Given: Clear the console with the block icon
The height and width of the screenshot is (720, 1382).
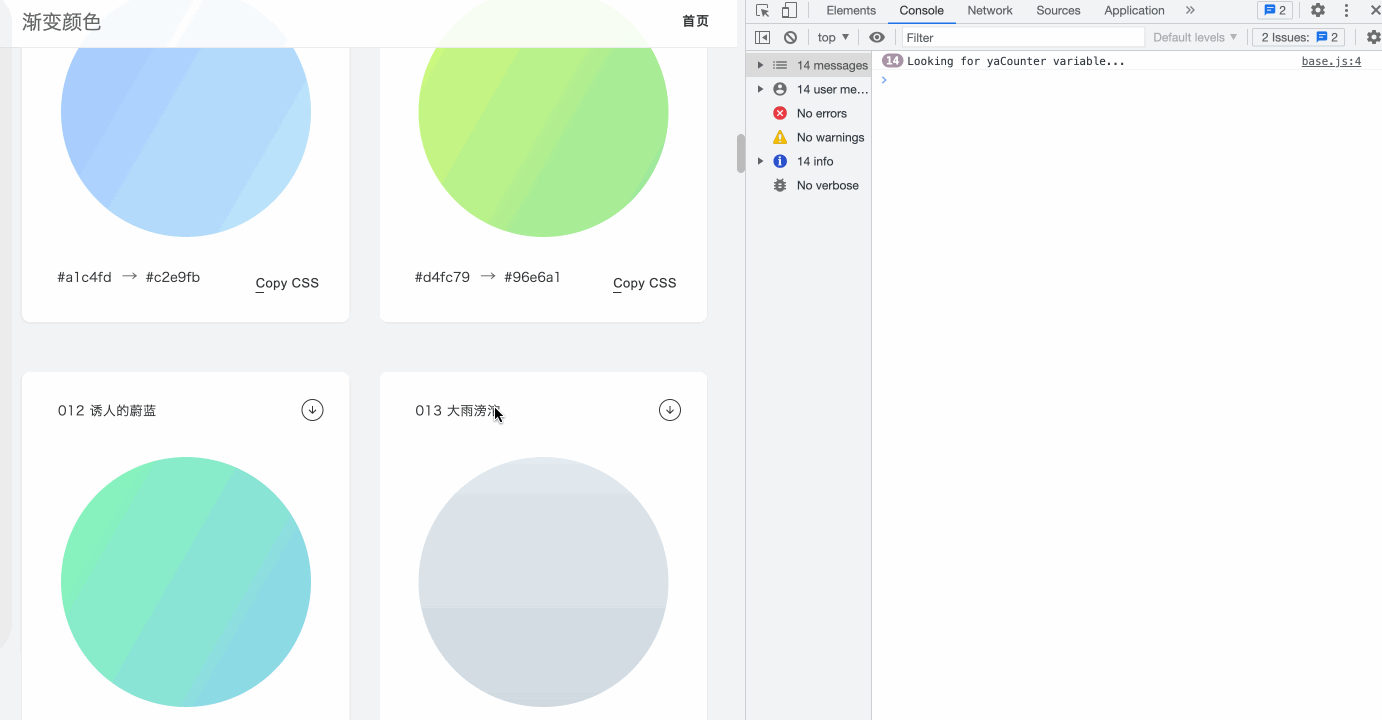Looking at the screenshot, I should 790,37.
